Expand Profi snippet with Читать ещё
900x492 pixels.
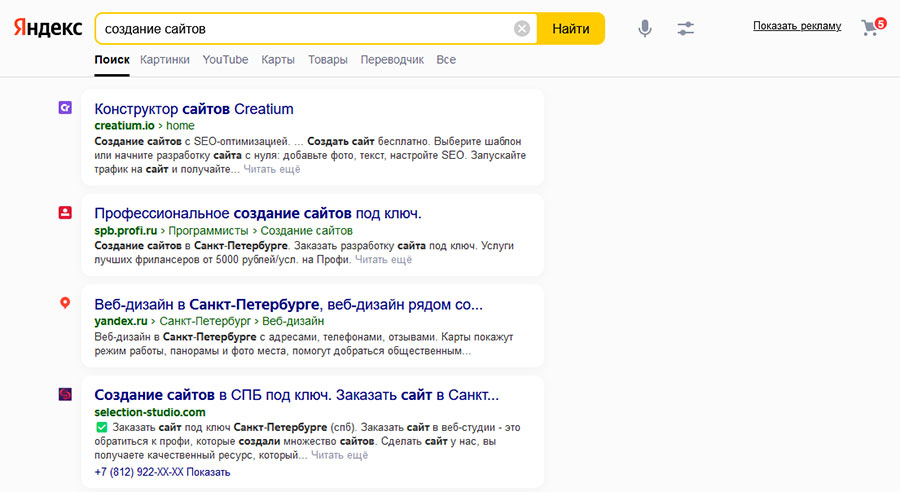383,260
